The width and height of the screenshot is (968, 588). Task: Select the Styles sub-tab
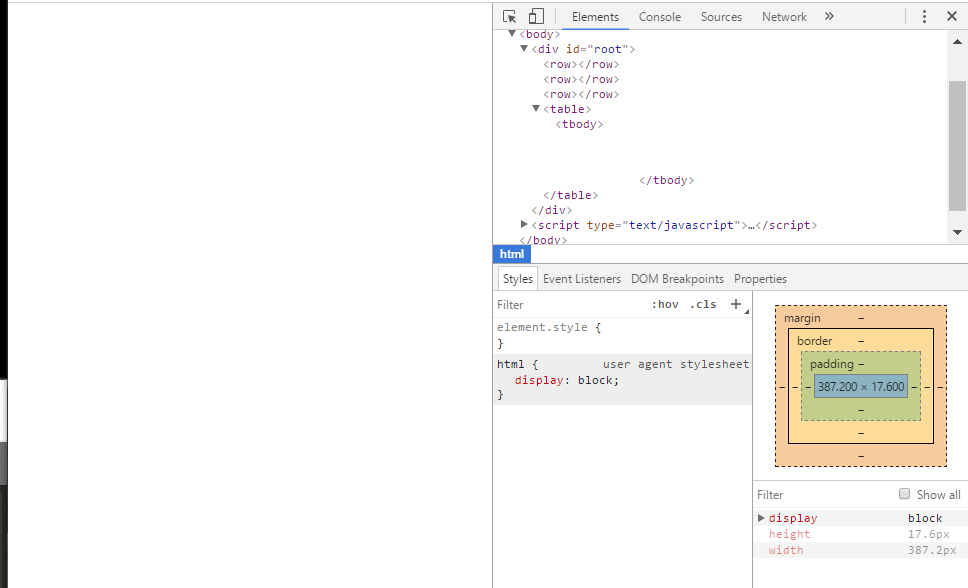tap(517, 279)
